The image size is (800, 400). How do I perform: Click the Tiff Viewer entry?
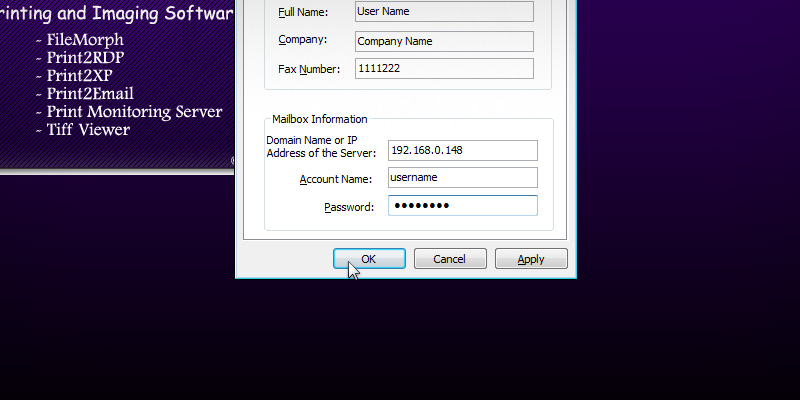[x=88, y=130]
